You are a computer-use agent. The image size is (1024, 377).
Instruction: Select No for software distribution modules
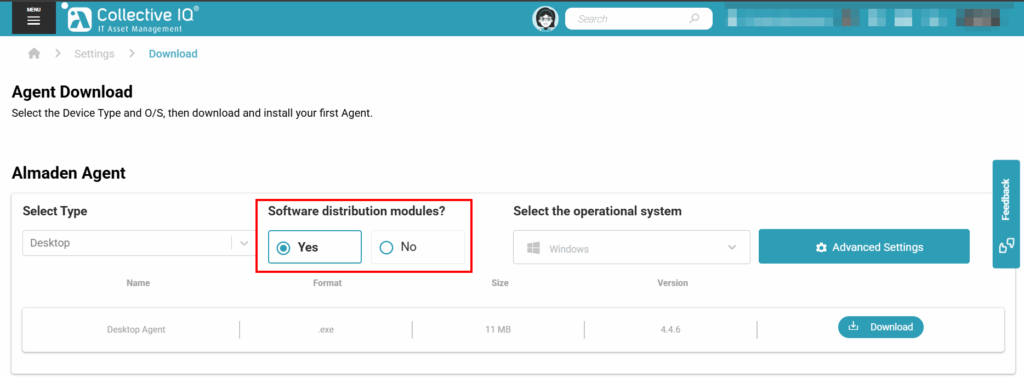418,247
